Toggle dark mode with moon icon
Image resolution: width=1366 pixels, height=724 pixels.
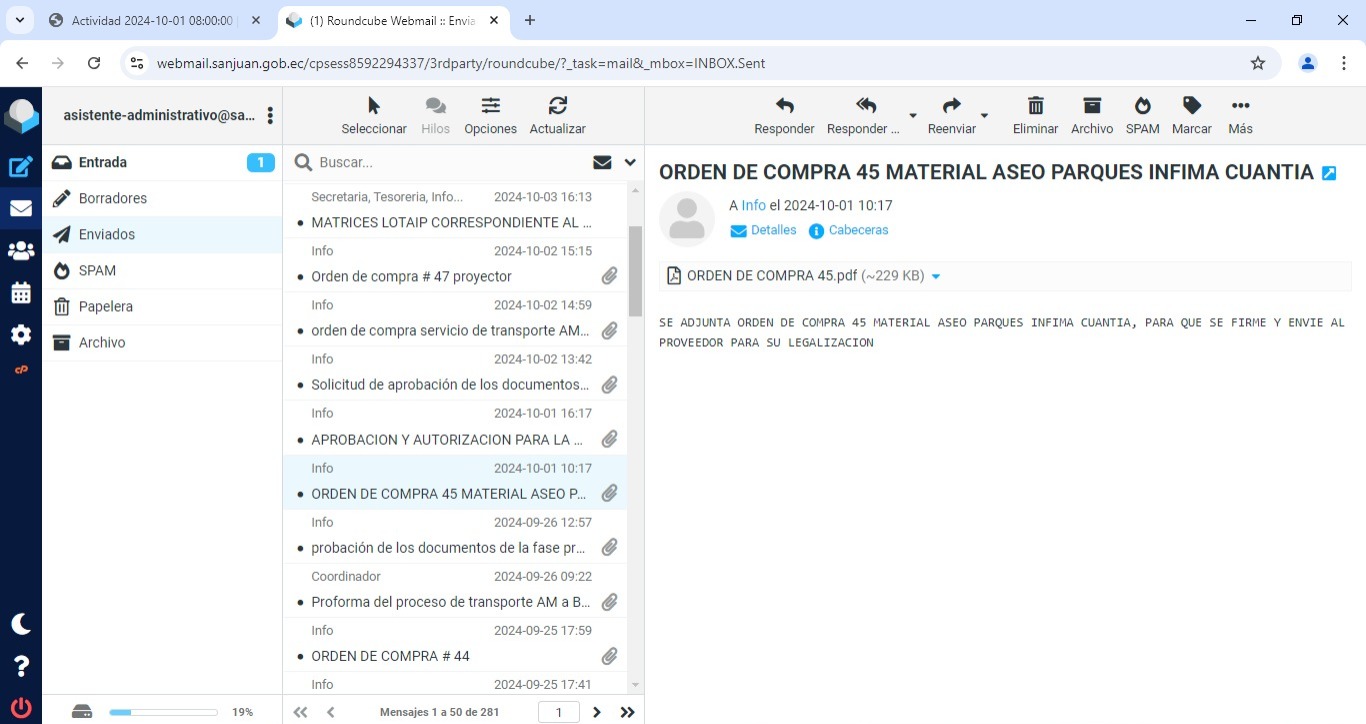tap(21, 624)
